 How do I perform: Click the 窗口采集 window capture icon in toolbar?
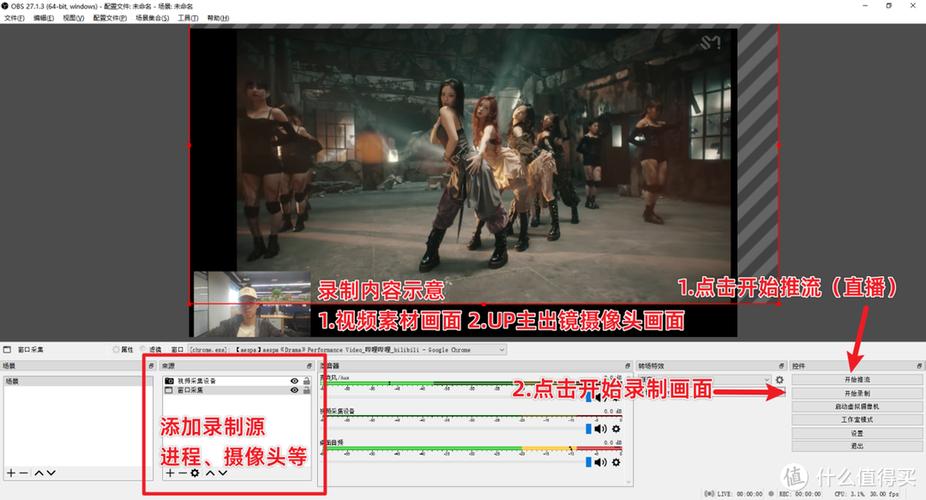click(7, 349)
